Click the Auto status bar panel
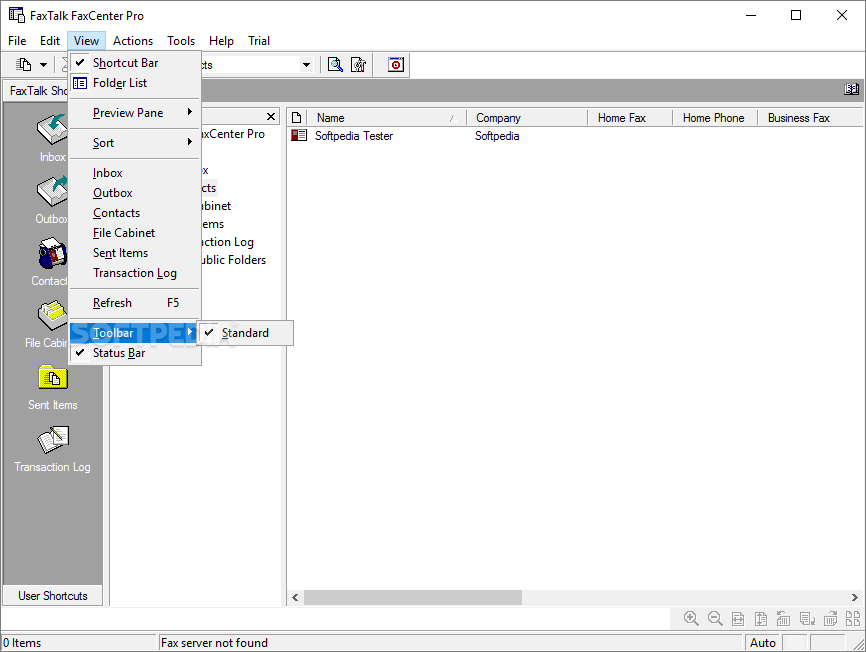The width and height of the screenshot is (866, 652). [x=762, y=643]
